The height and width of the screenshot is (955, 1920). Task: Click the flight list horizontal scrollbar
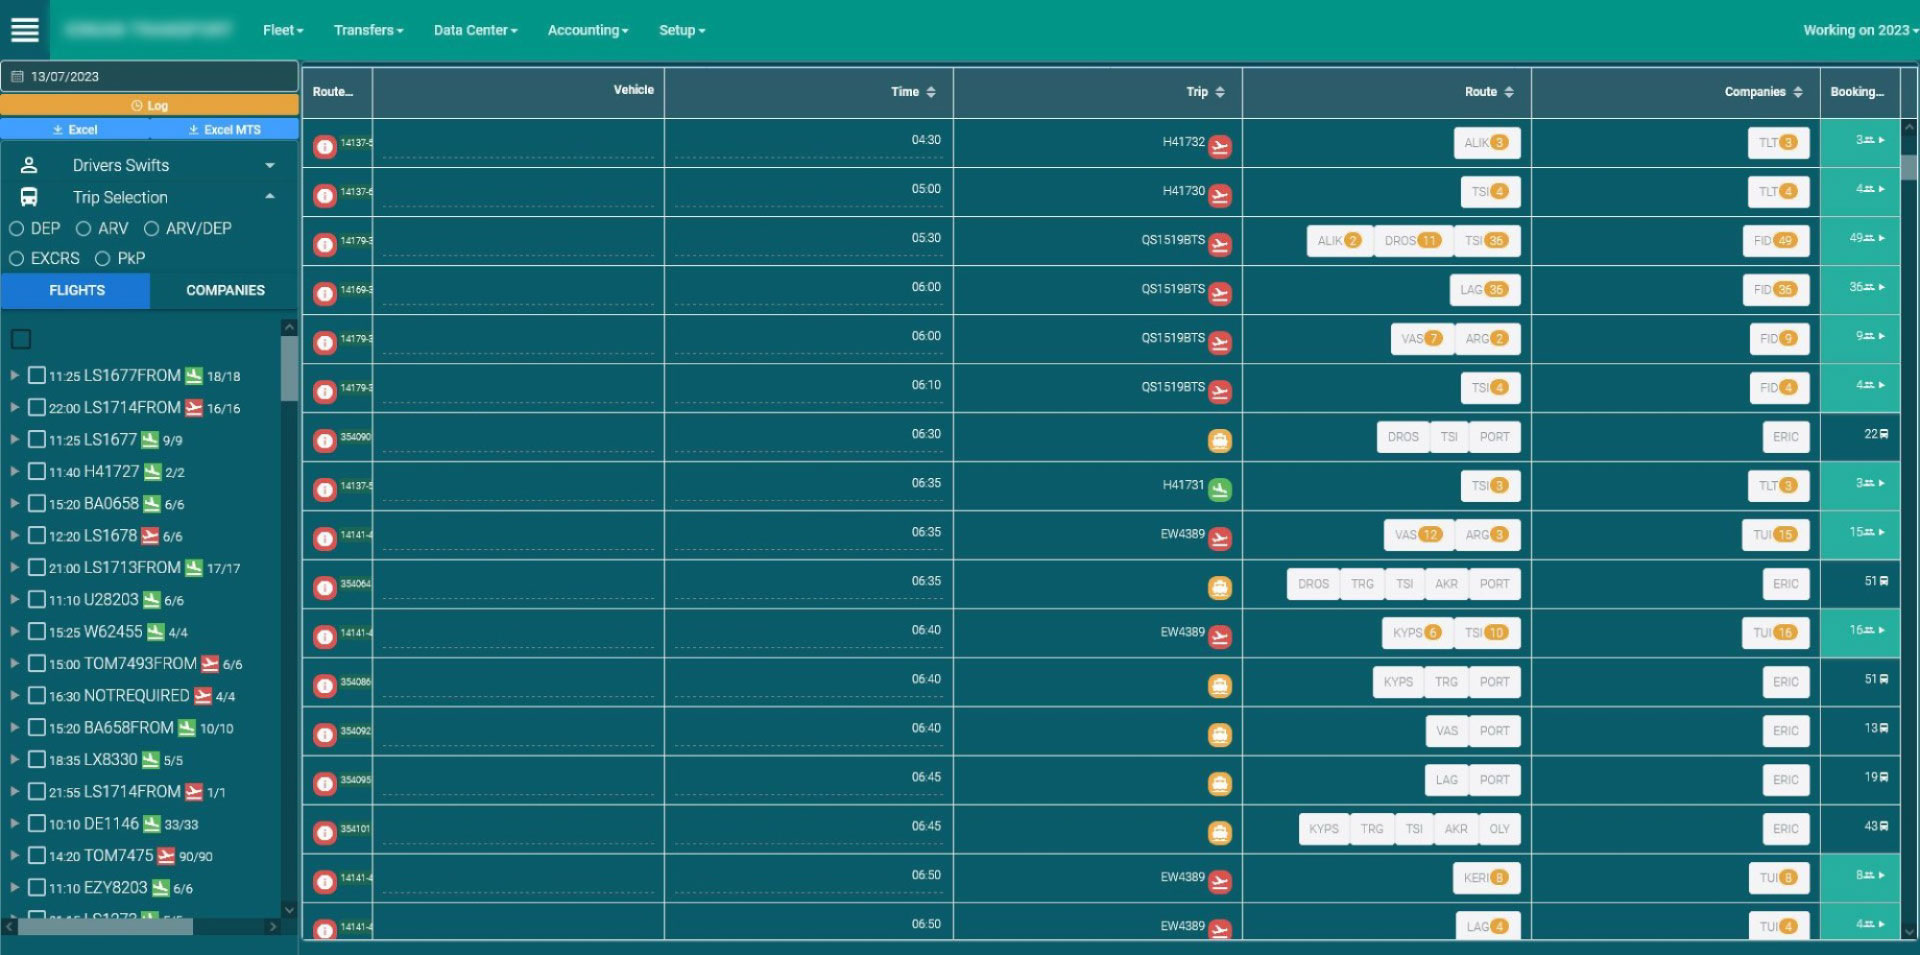tap(105, 927)
